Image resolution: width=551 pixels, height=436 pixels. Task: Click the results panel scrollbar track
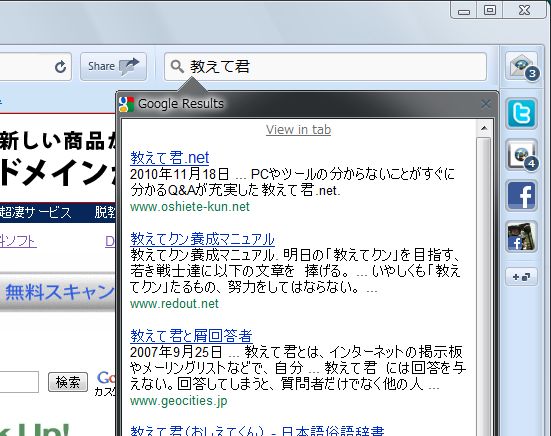click(484, 286)
